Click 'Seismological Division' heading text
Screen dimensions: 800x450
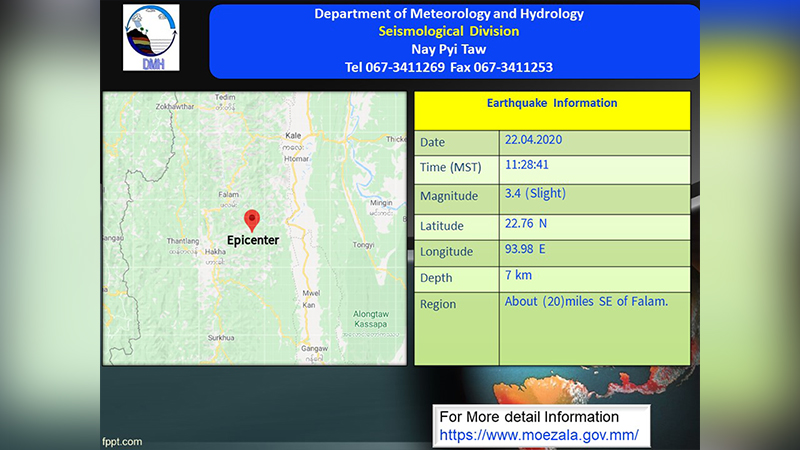(449, 31)
